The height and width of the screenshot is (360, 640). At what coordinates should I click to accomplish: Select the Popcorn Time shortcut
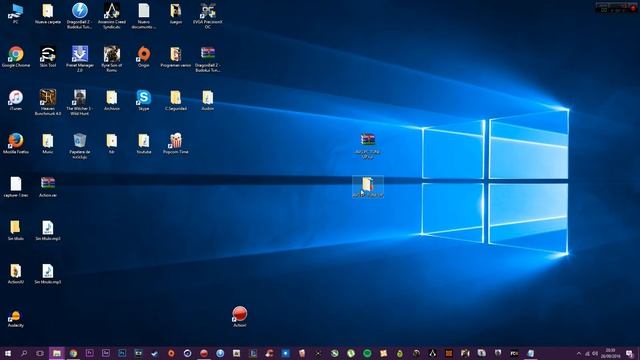point(176,144)
